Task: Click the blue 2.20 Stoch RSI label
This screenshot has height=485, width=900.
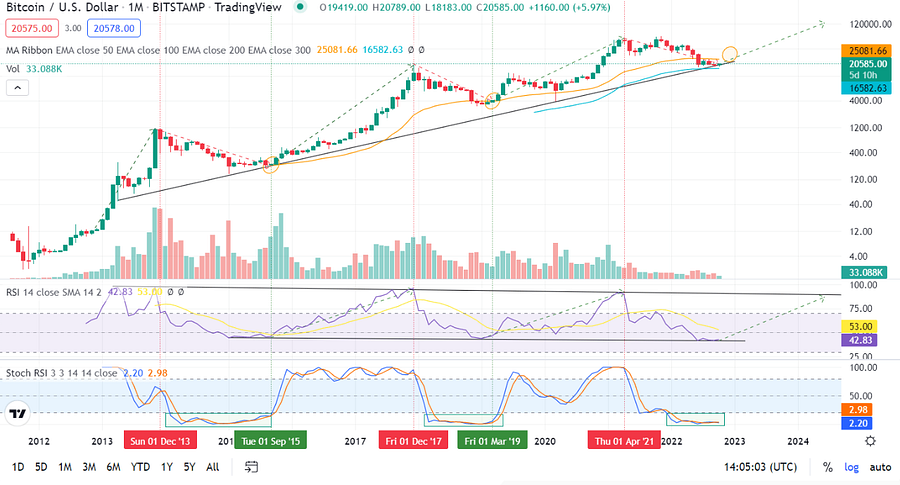Action: 858,423
